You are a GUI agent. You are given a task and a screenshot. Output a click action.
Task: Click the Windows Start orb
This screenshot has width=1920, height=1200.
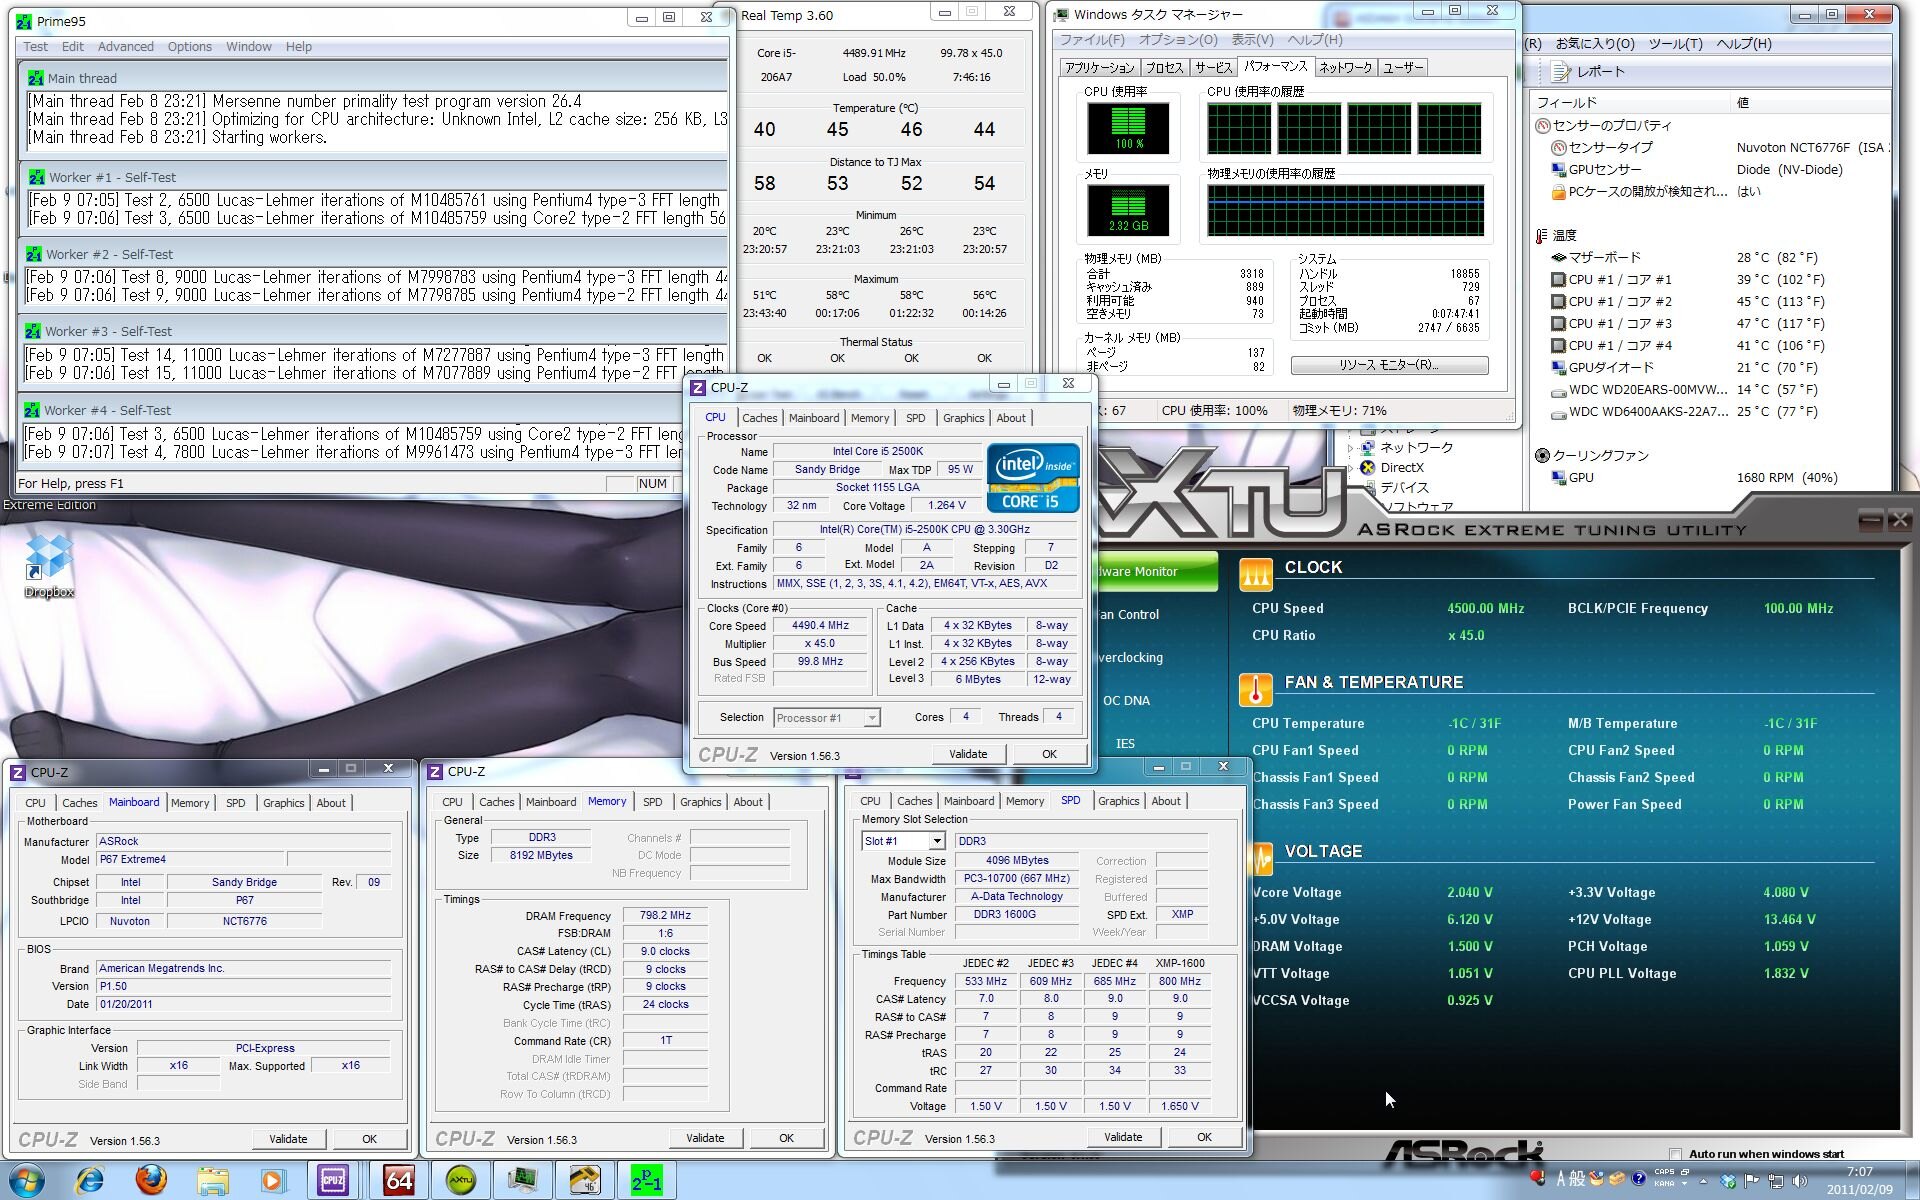27,1180
